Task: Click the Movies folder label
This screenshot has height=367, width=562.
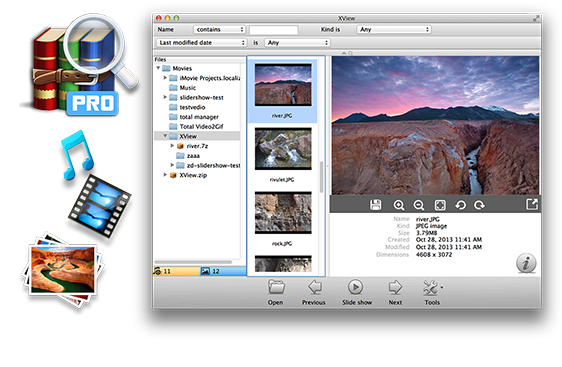Action: pos(182,68)
